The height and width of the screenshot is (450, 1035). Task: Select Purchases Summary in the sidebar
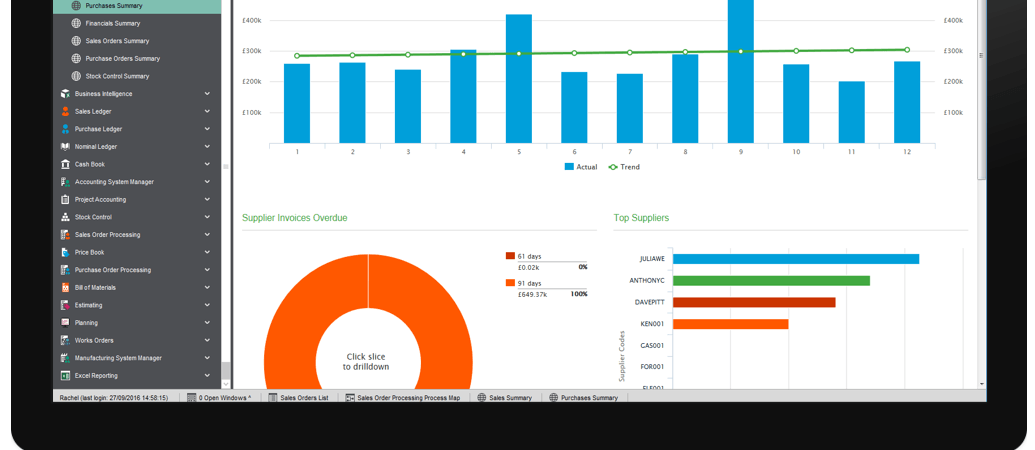[137, 6]
